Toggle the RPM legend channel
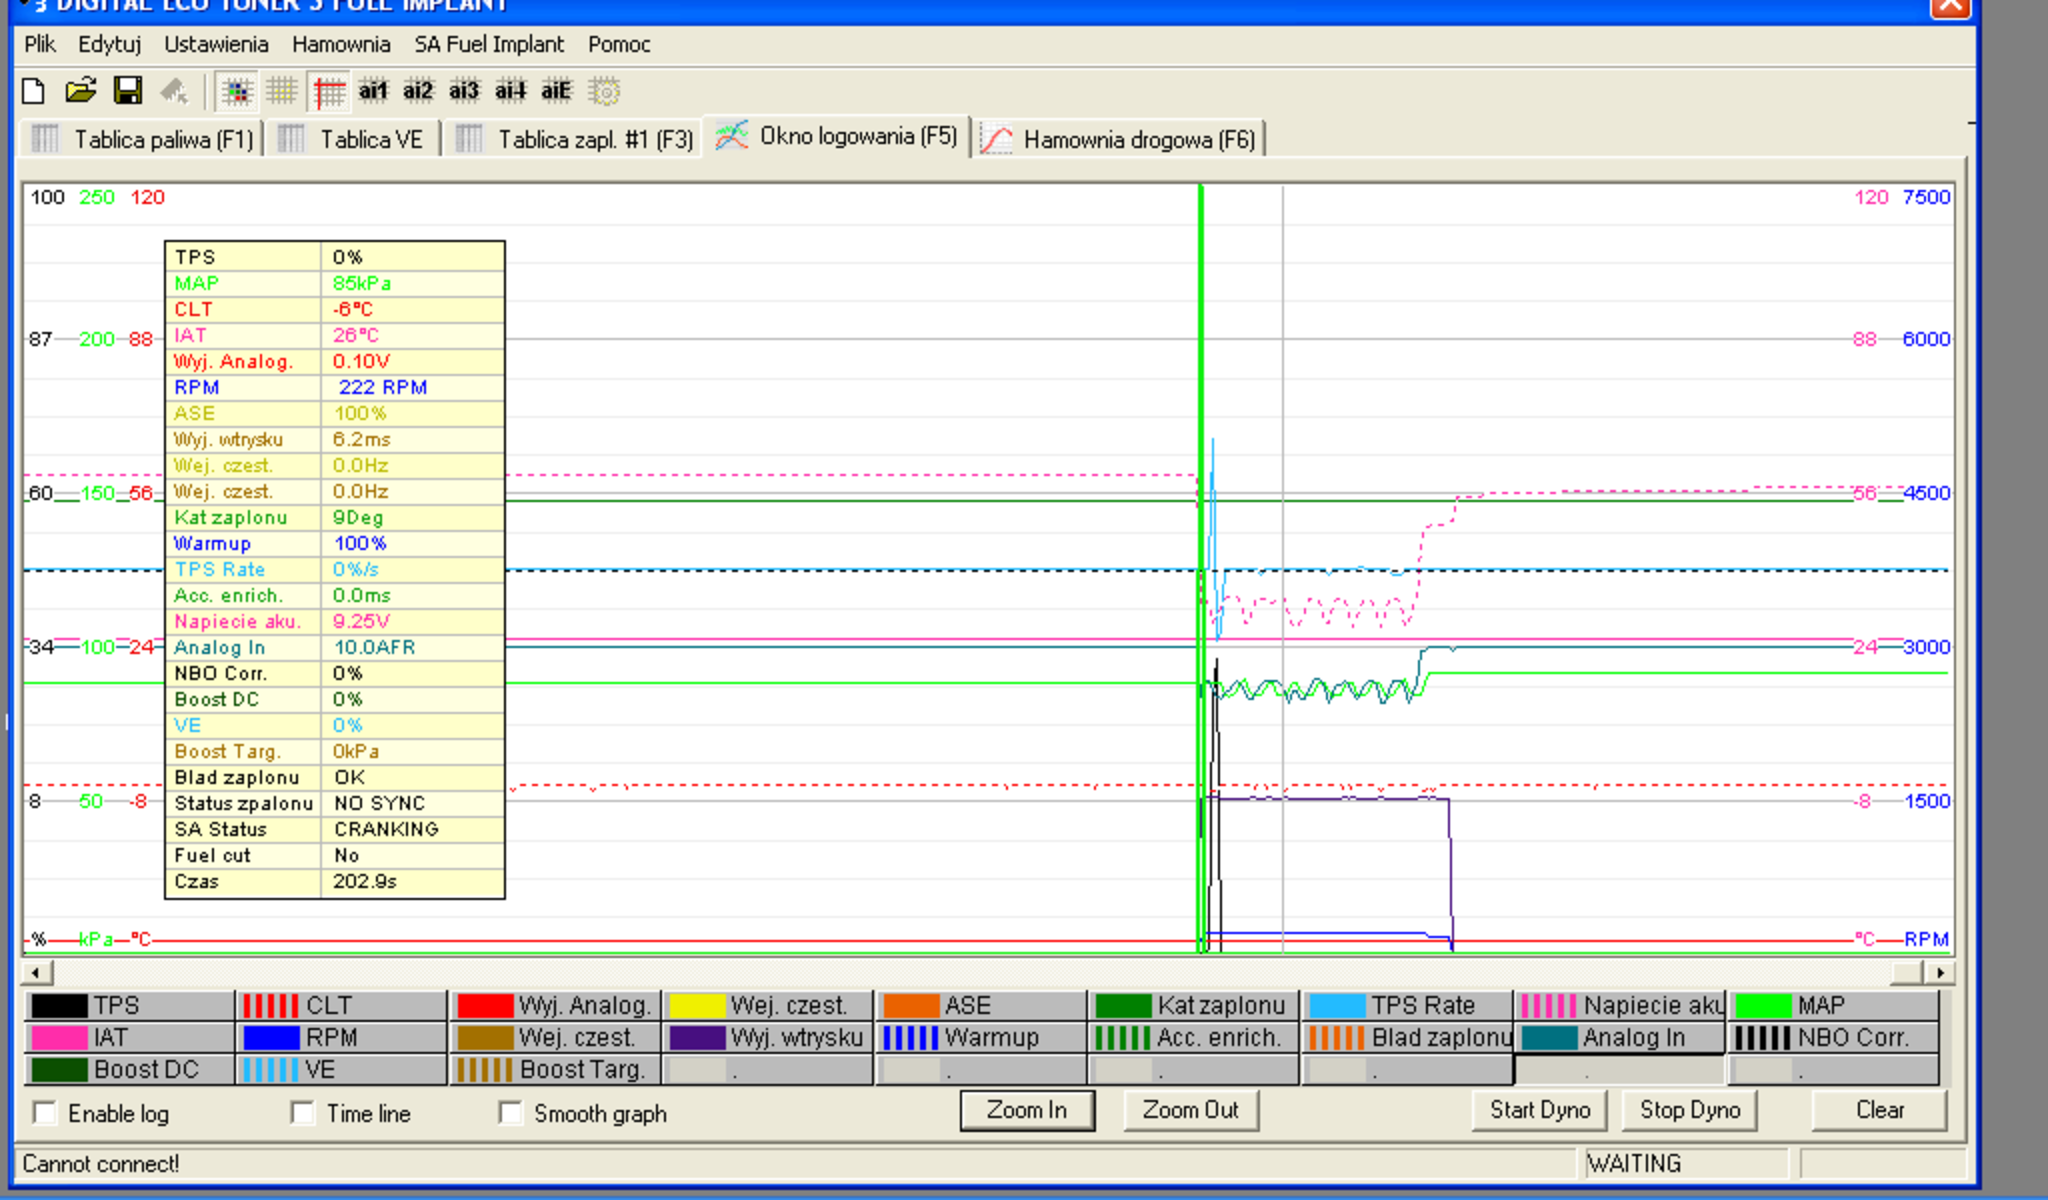The width and height of the screenshot is (2048, 1200). [x=341, y=1037]
